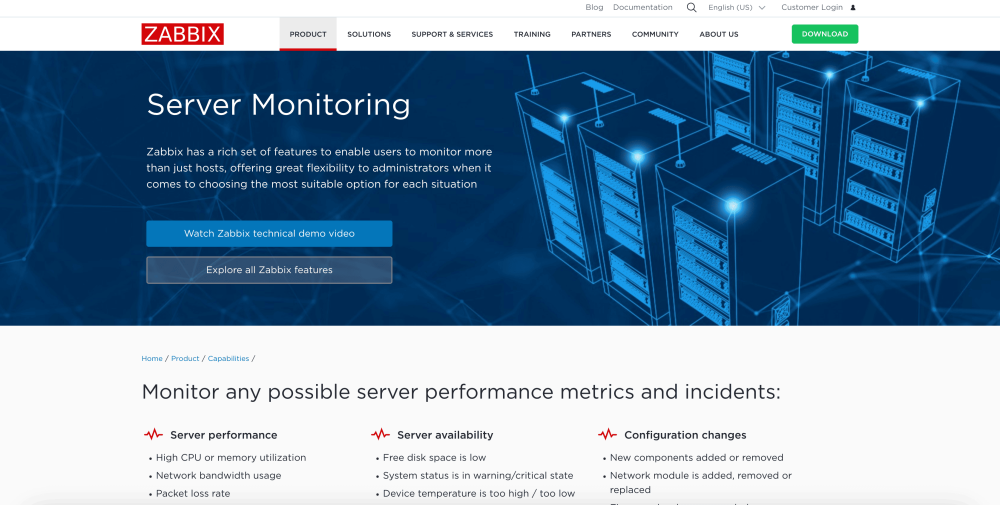This screenshot has height=505, width=1000.
Task: Click 'Network bandwidth usage' item
Action: (219, 476)
